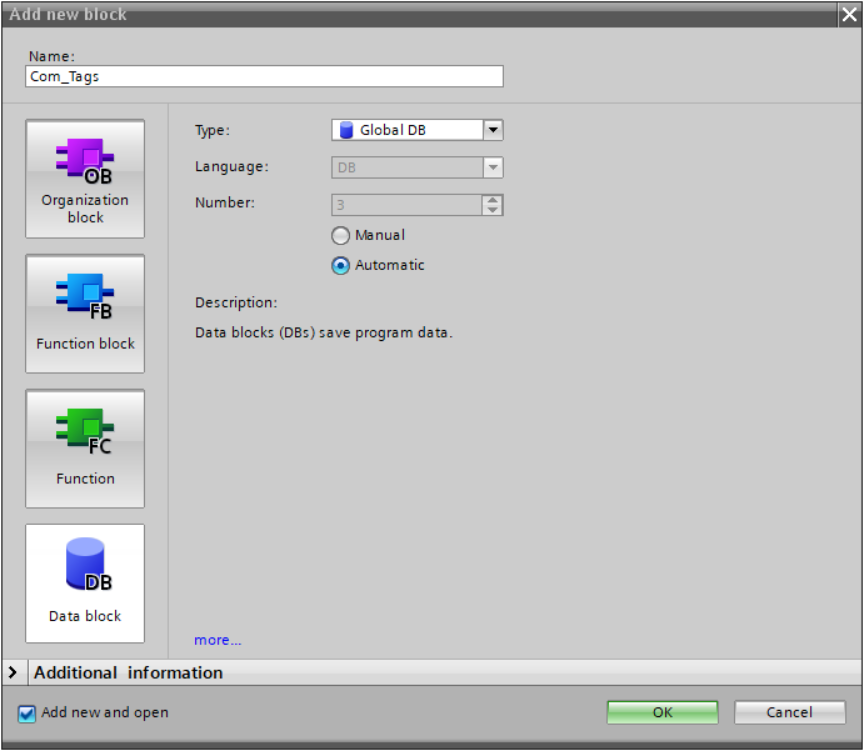Click the OK button
Image resolution: width=864 pixels, height=751 pixels.
[x=662, y=713]
